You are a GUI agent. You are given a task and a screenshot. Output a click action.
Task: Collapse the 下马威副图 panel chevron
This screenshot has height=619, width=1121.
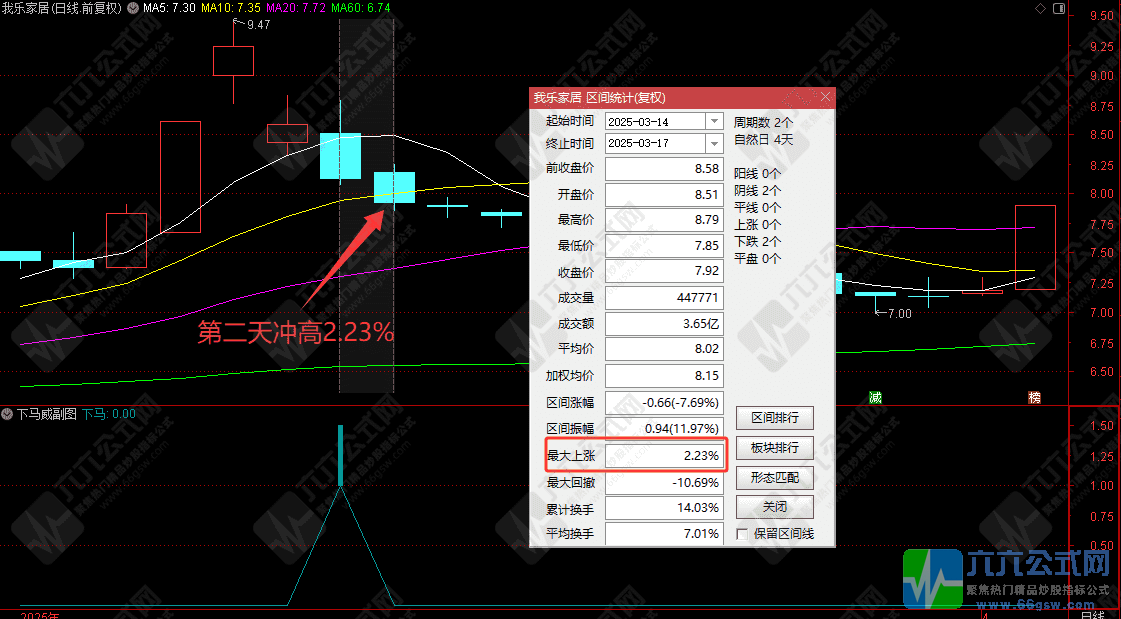pyautogui.click(x=7, y=412)
